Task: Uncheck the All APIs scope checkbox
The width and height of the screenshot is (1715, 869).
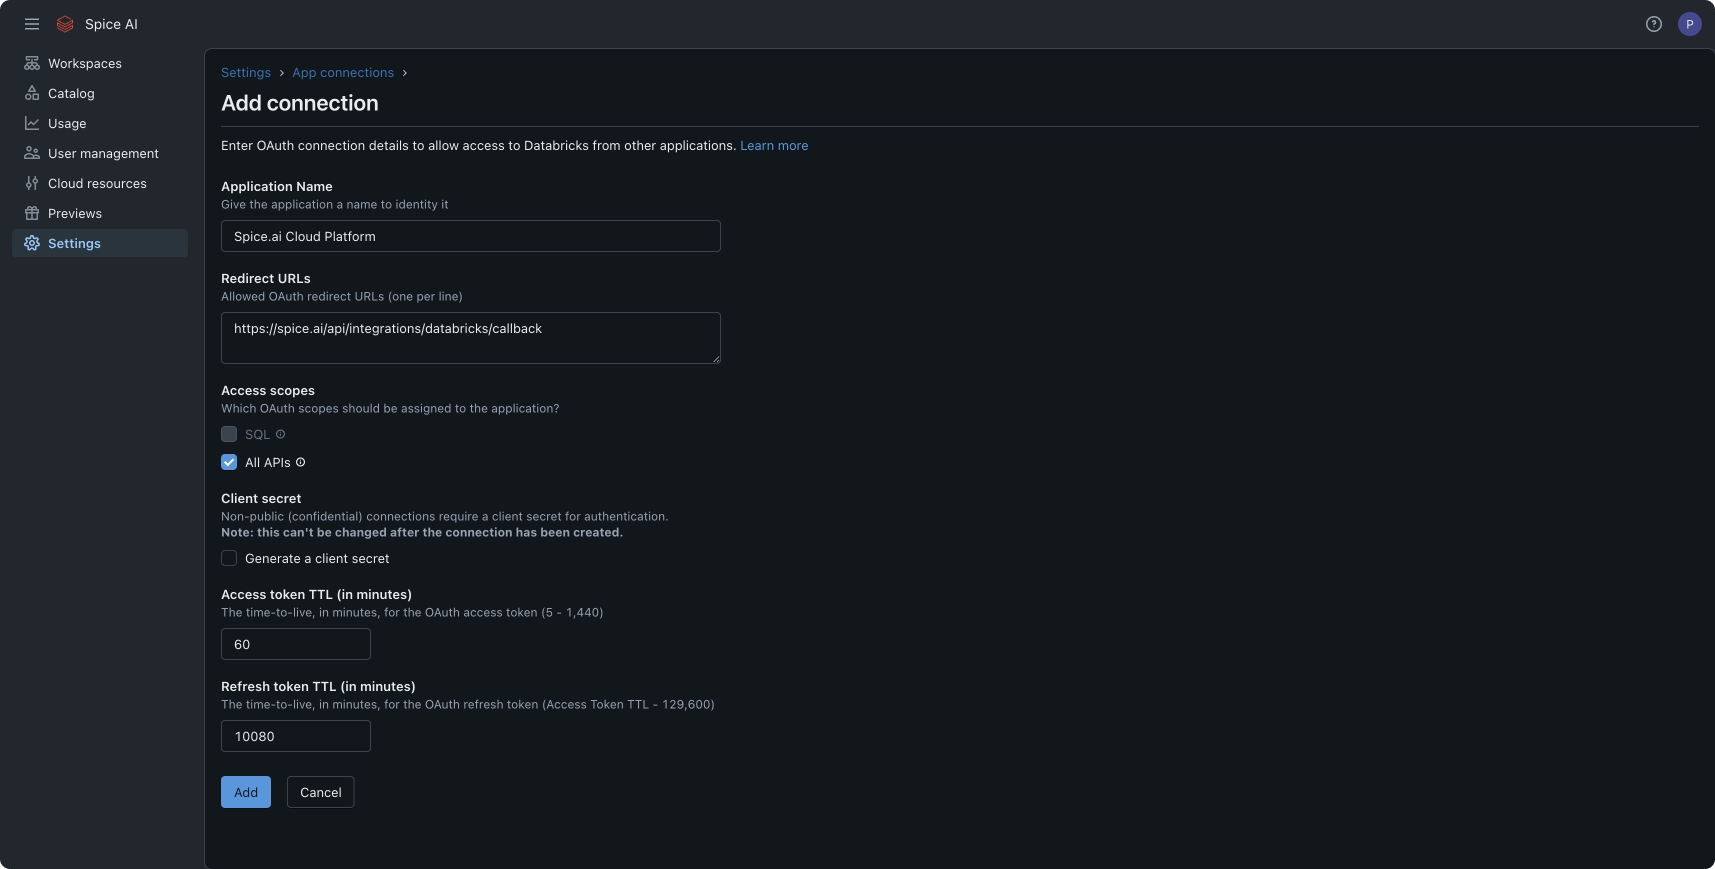Action: point(229,462)
